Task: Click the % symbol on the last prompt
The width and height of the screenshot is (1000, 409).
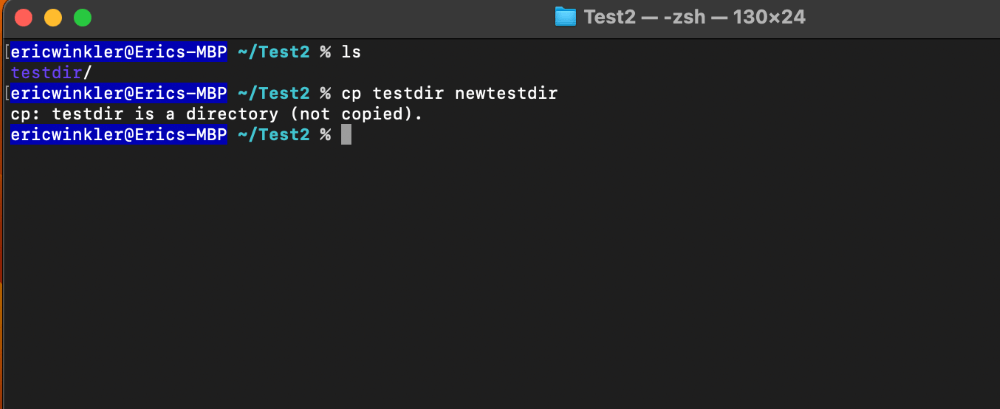Action: pos(325,135)
